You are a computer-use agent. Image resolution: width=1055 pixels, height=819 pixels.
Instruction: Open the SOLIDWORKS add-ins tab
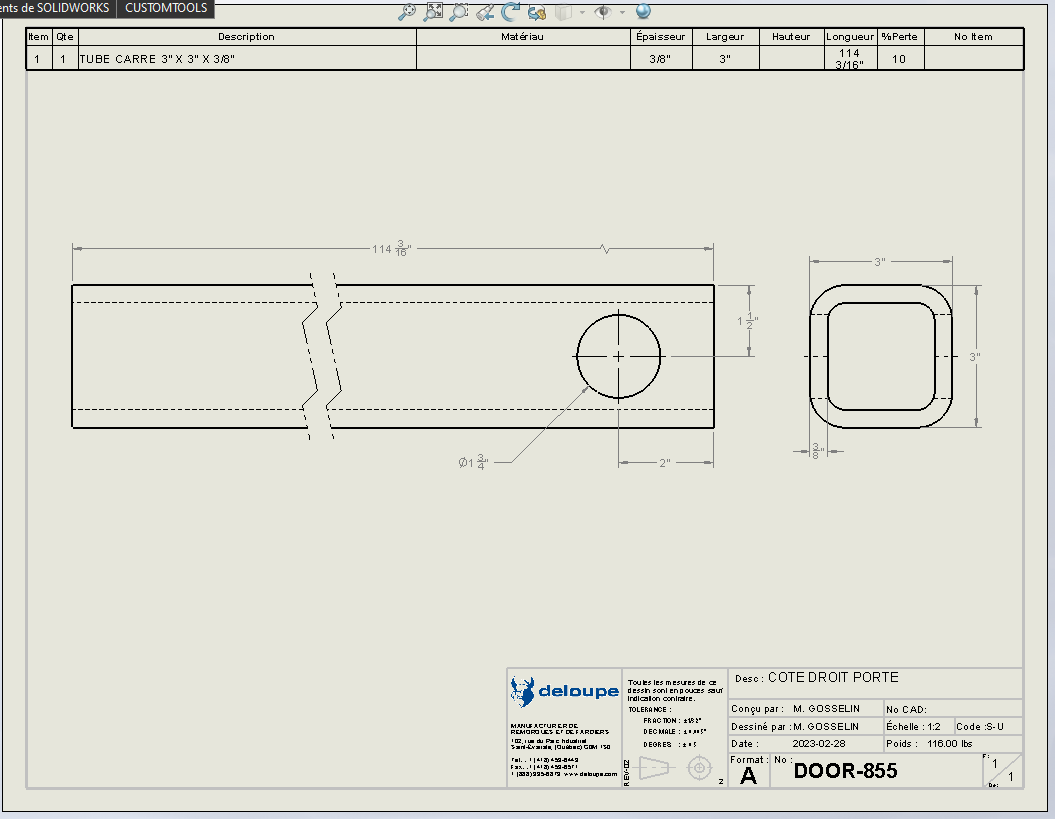pyautogui.click(x=56, y=8)
